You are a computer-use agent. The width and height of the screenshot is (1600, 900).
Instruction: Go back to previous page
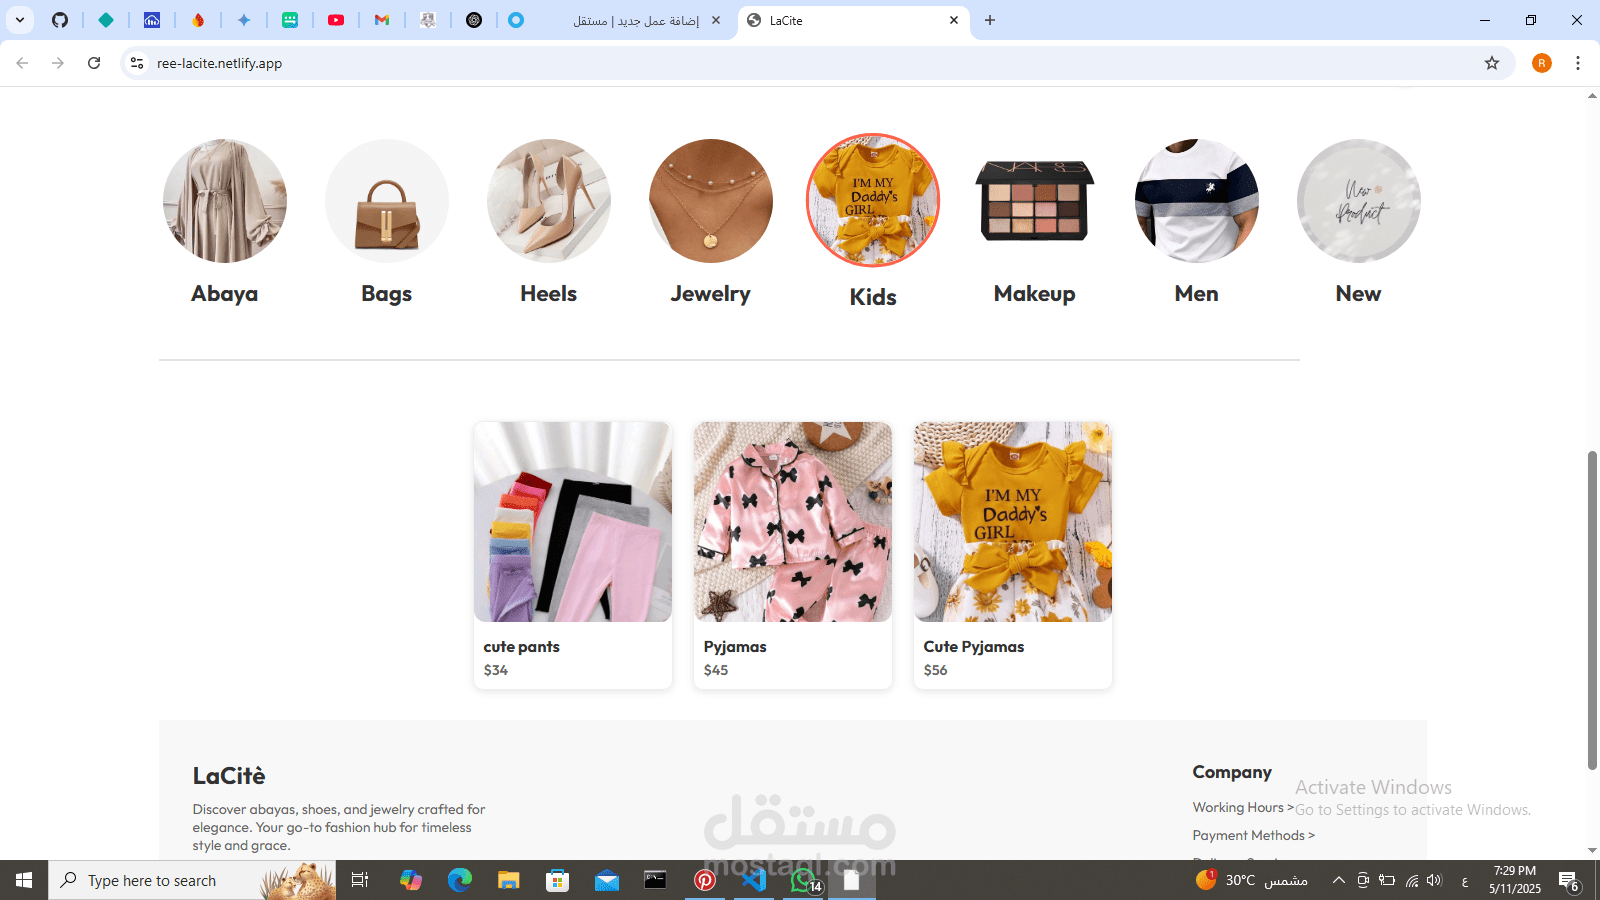click(22, 63)
